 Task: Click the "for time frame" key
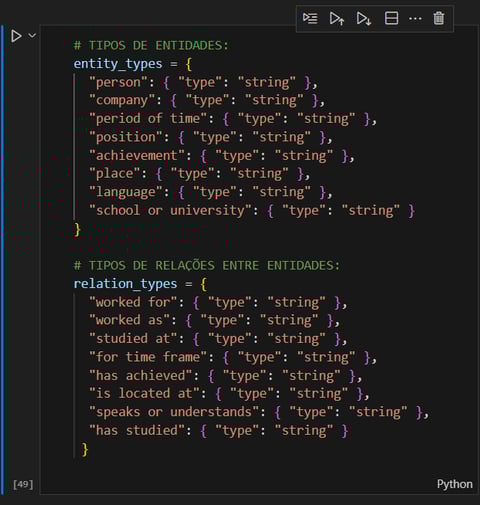click(148, 357)
